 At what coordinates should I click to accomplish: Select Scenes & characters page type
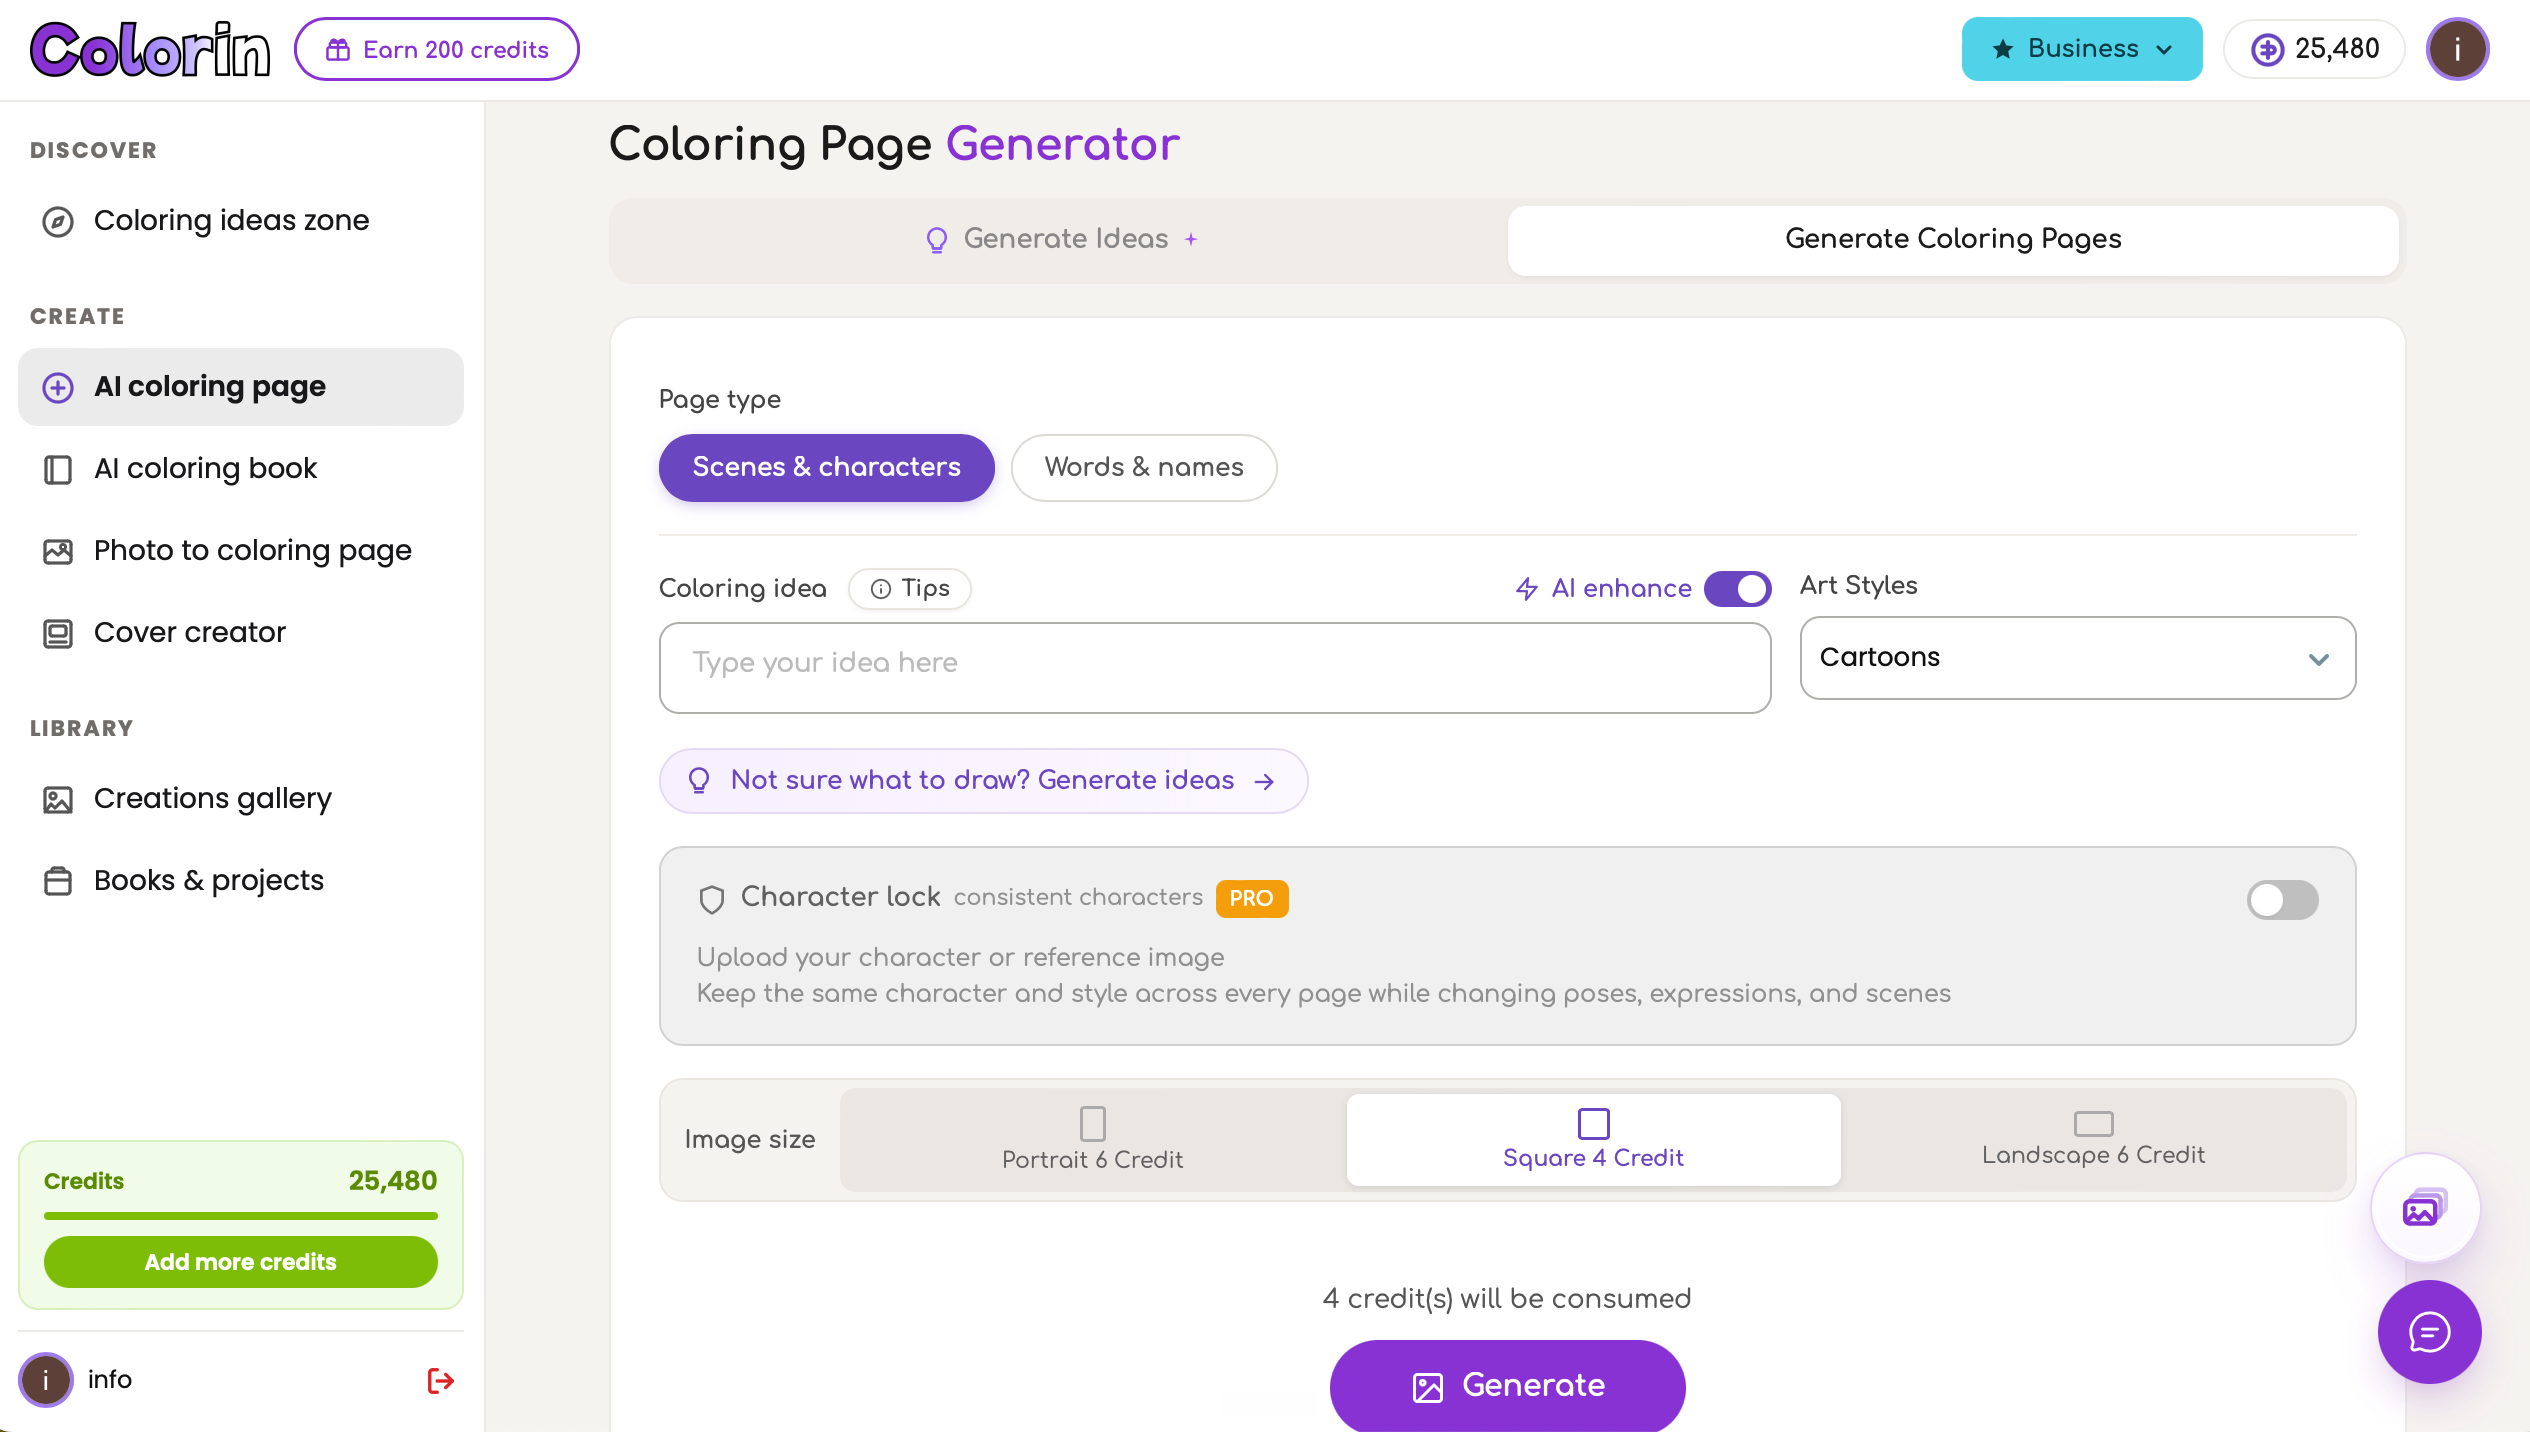(x=826, y=467)
